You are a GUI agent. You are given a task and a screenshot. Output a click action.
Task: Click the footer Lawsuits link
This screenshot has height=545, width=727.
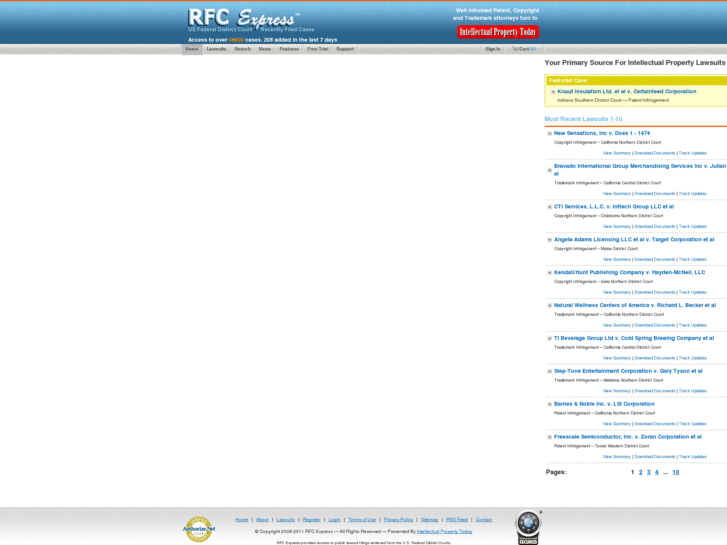coord(286,520)
